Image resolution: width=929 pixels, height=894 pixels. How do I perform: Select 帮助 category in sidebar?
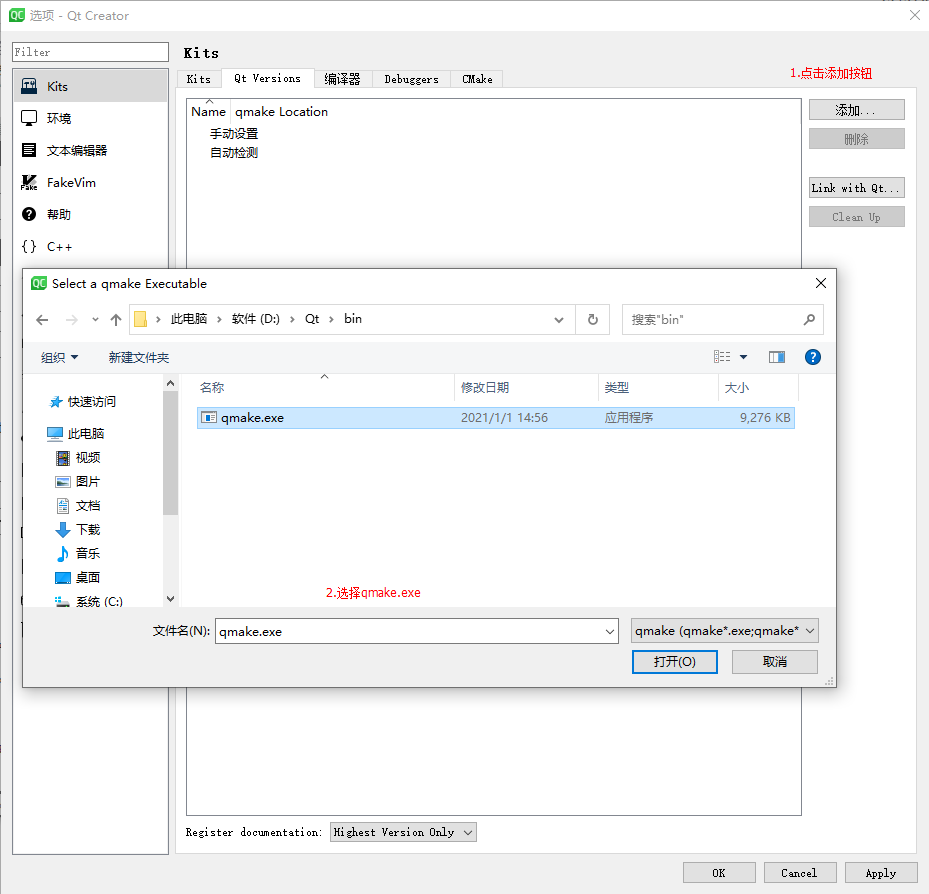[x=91, y=214]
